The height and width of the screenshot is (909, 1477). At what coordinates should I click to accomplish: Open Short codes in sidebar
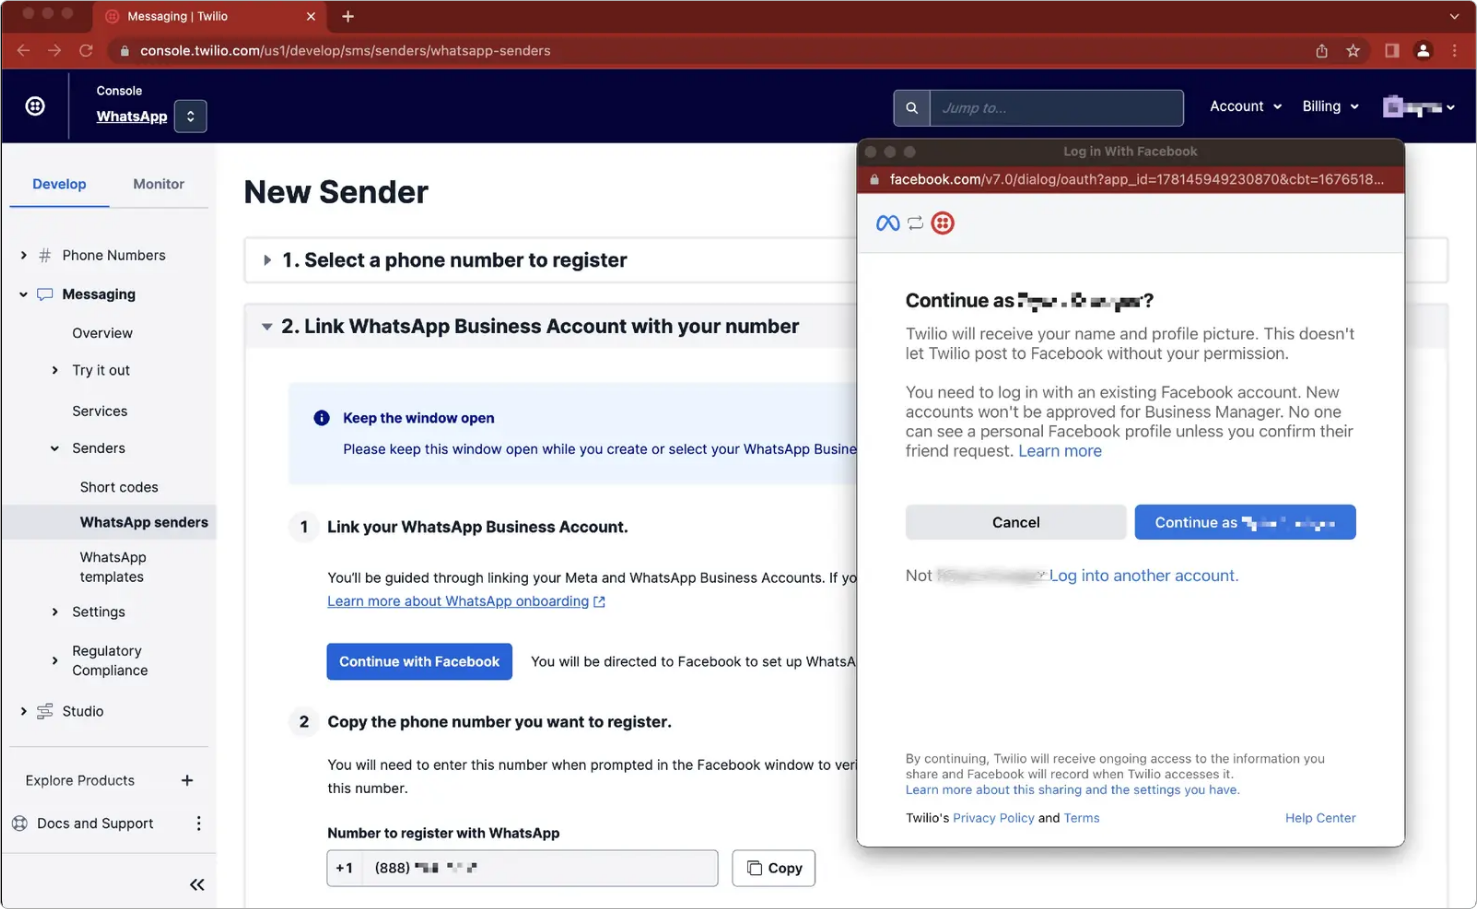pyautogui.click(x=119, y=487)
